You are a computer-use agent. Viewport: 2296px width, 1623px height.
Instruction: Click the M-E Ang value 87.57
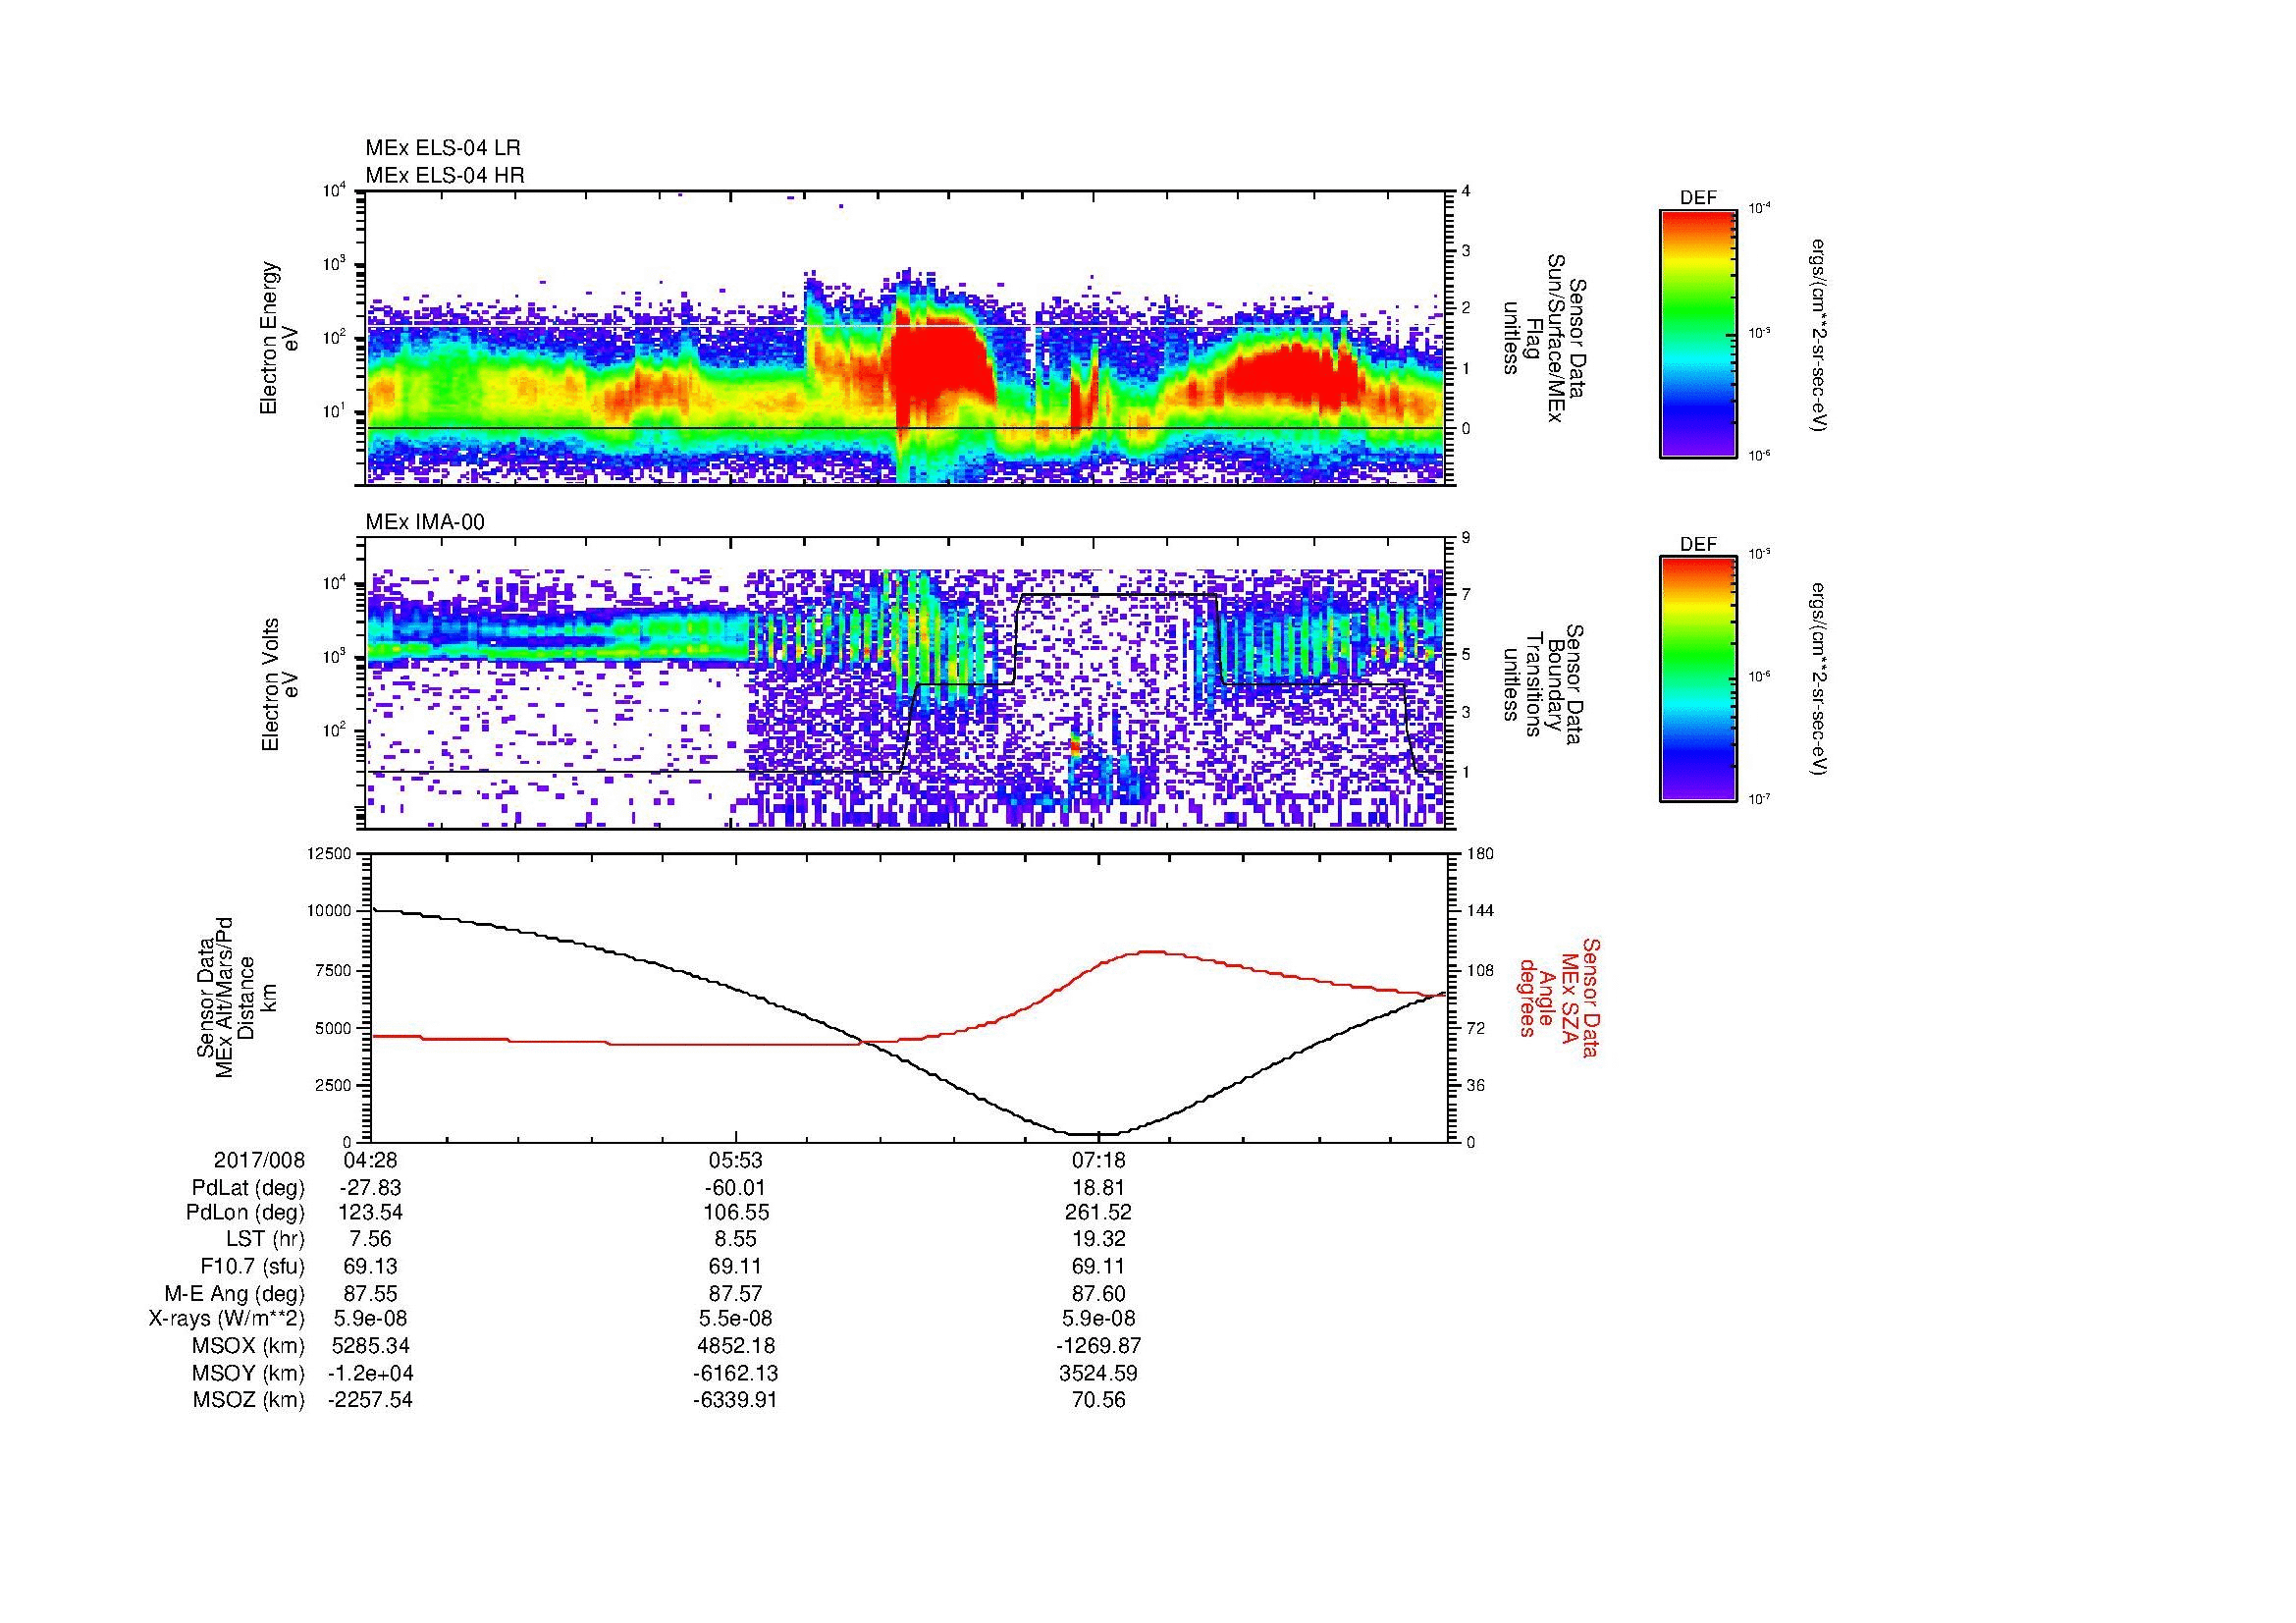click(x=735, y=1293)
